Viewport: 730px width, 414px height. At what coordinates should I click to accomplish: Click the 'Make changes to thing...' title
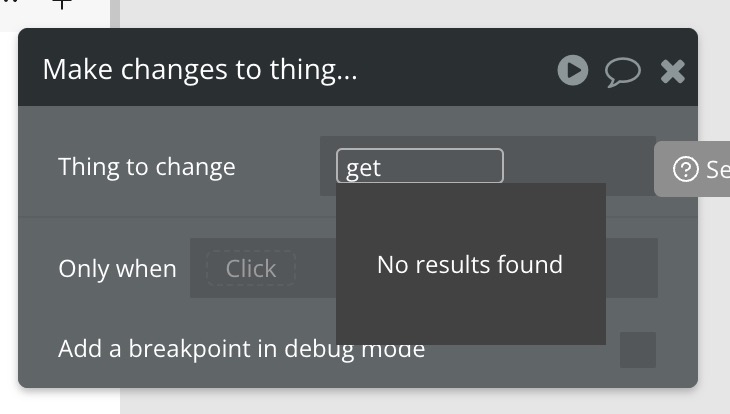click(x=200, y=70)
